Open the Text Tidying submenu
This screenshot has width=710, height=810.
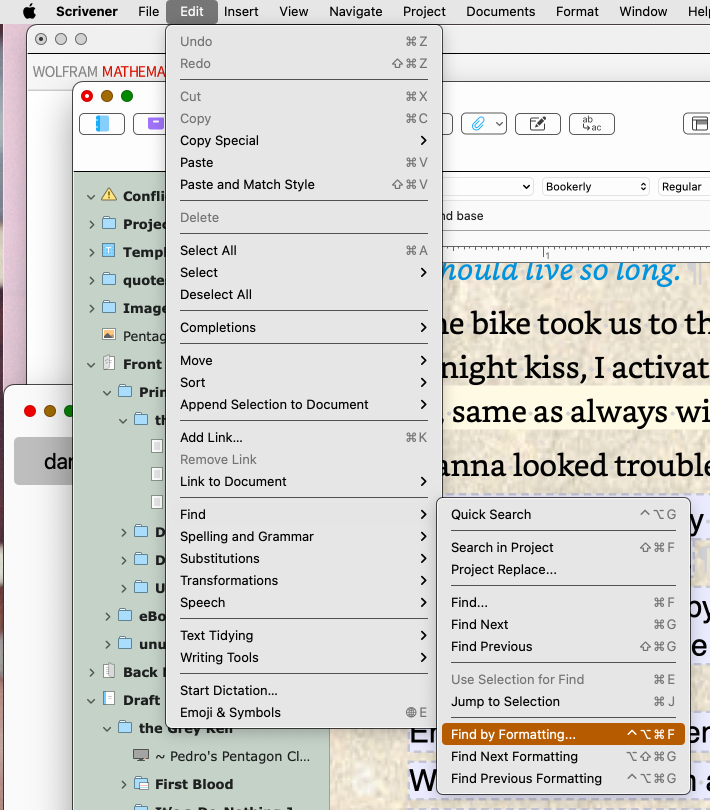(304, 635)
